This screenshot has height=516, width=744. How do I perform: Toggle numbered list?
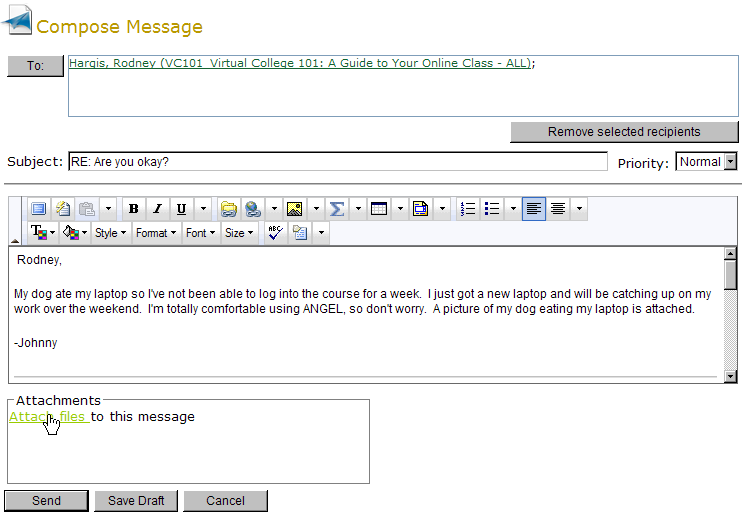tap(467, 209)
